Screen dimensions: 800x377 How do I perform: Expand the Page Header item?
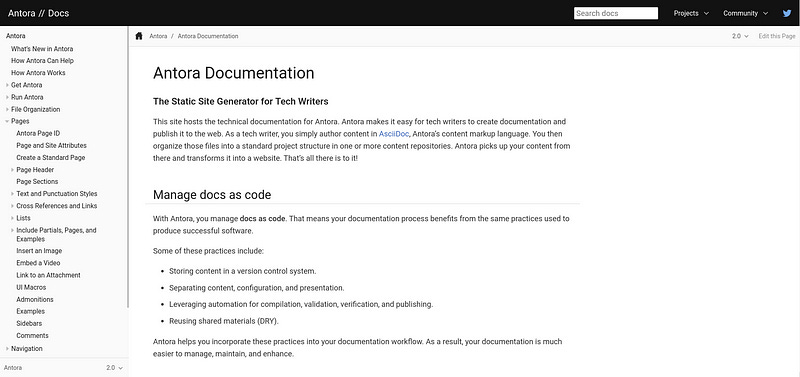12,170
